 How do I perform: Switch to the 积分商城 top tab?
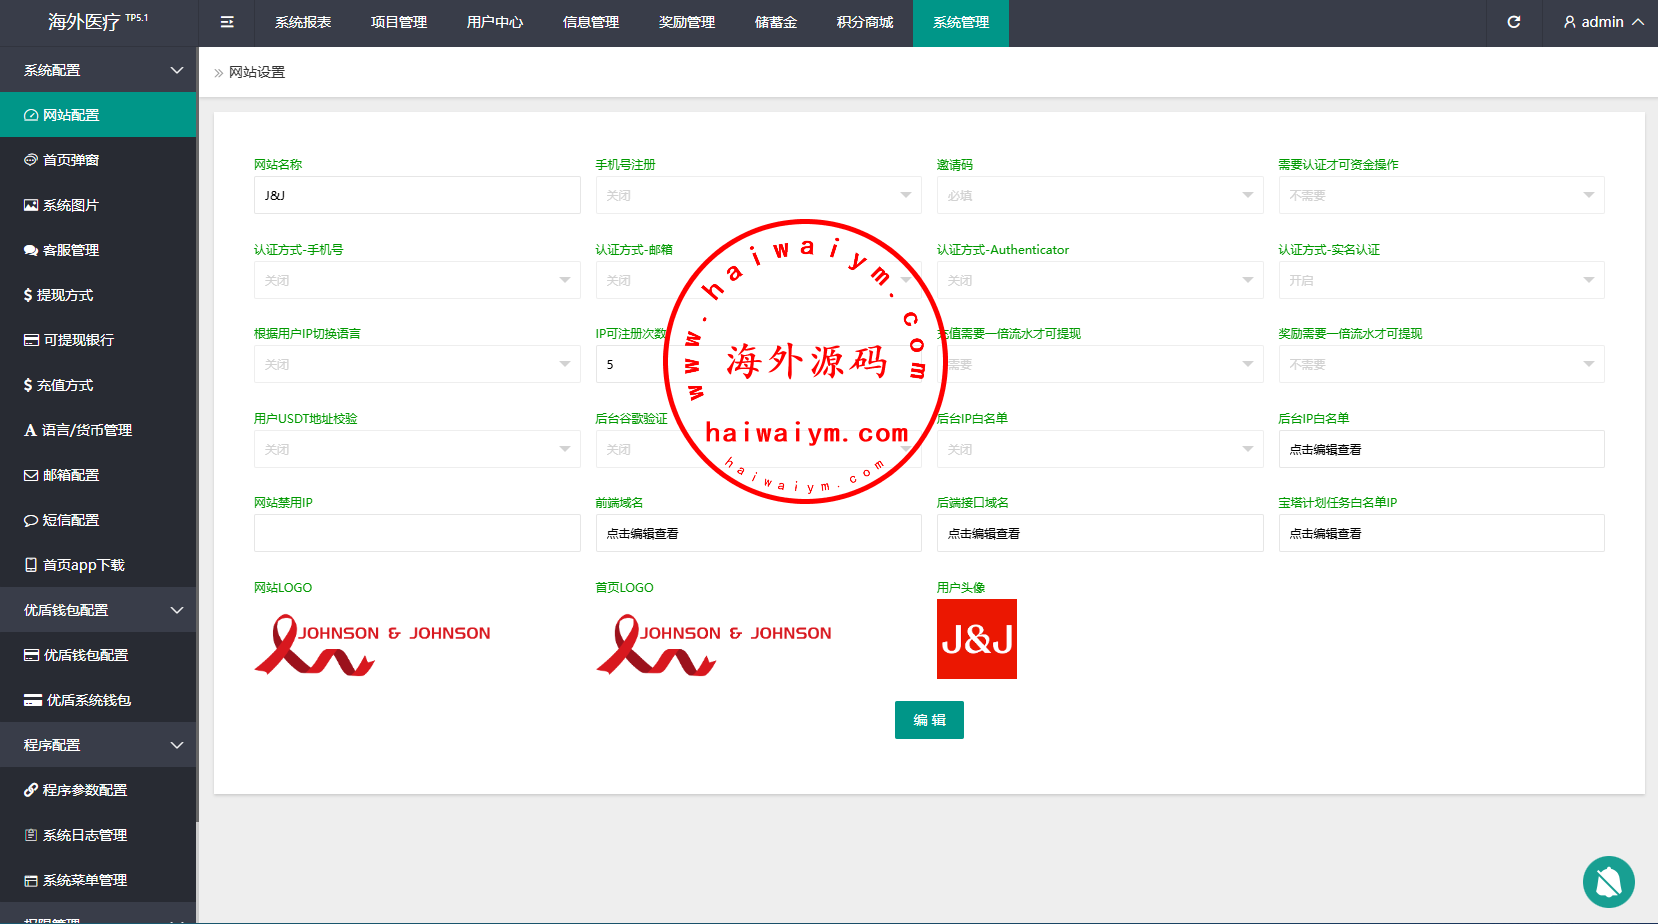click(x=865, y=22)
